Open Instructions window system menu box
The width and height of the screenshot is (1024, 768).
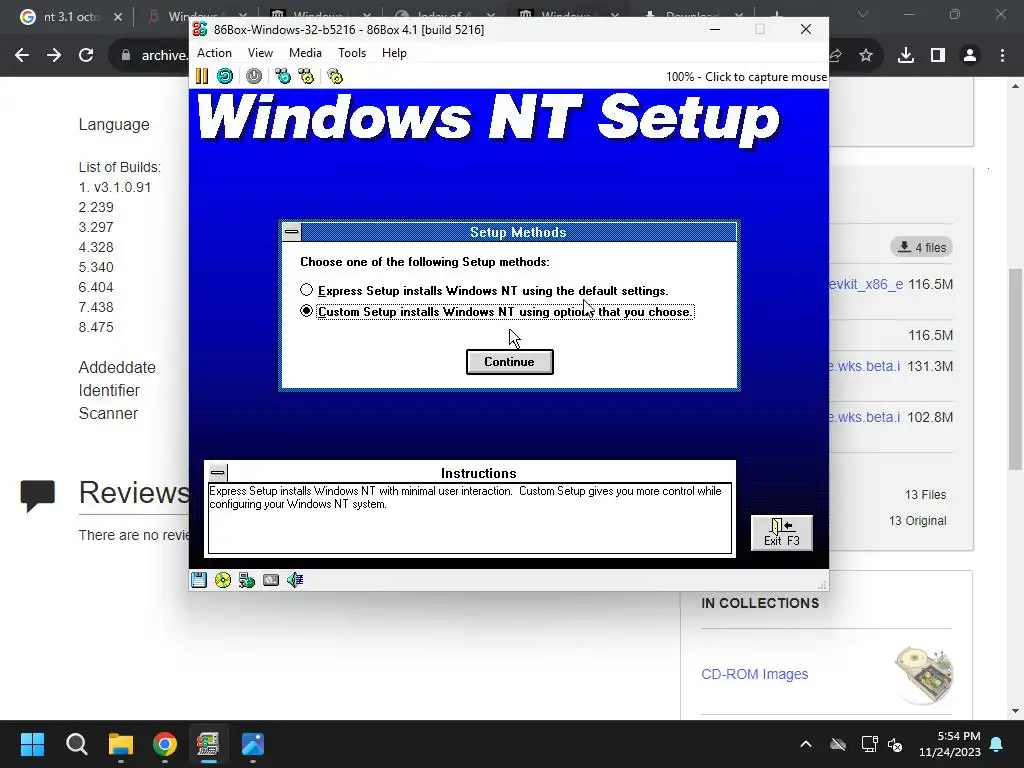[217, 472]
